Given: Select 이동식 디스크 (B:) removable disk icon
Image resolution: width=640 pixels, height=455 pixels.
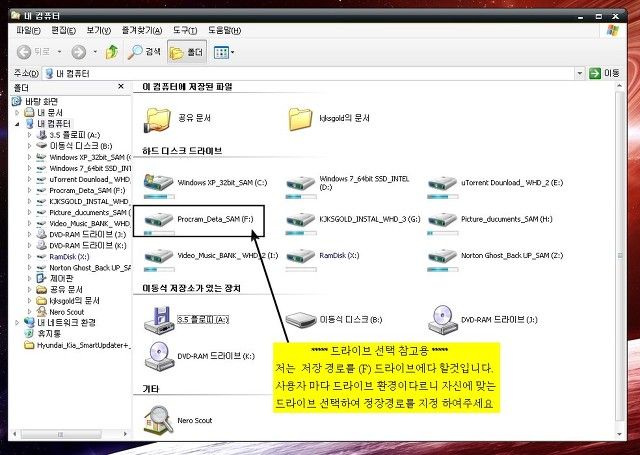Looking at the screenshot, I should 301,320.
